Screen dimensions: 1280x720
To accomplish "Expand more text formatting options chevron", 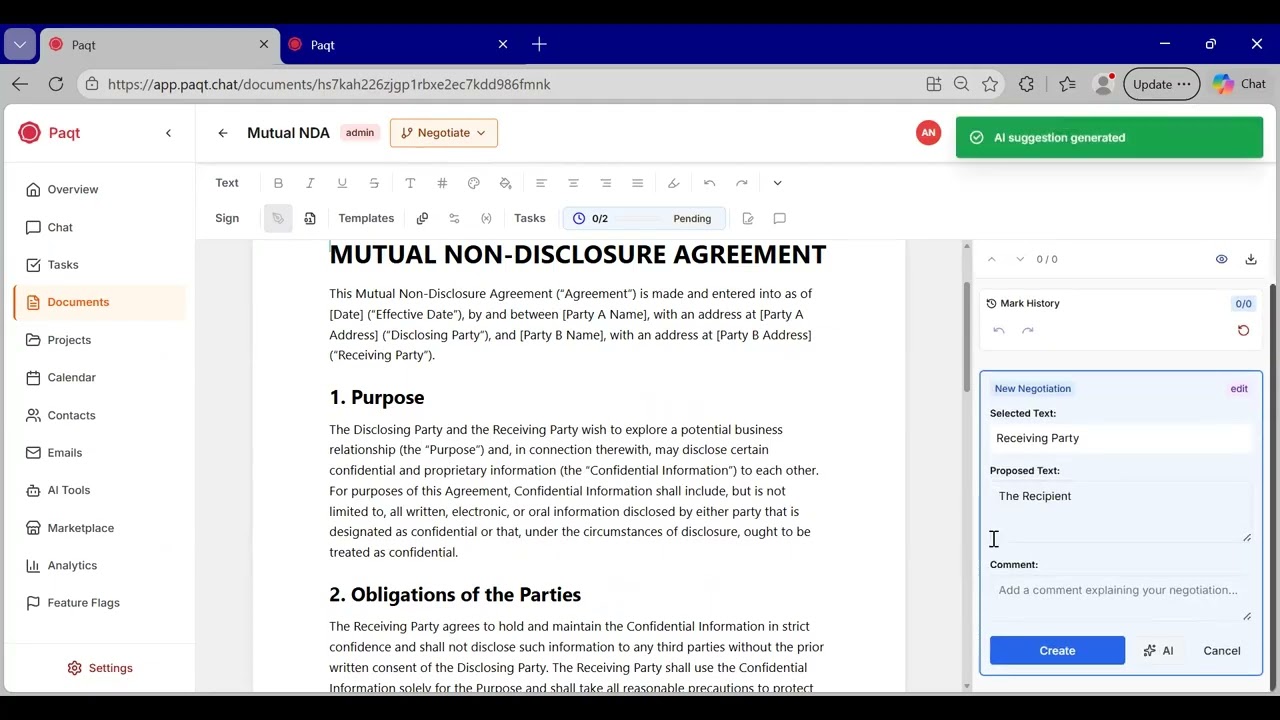I will [777, 183].
